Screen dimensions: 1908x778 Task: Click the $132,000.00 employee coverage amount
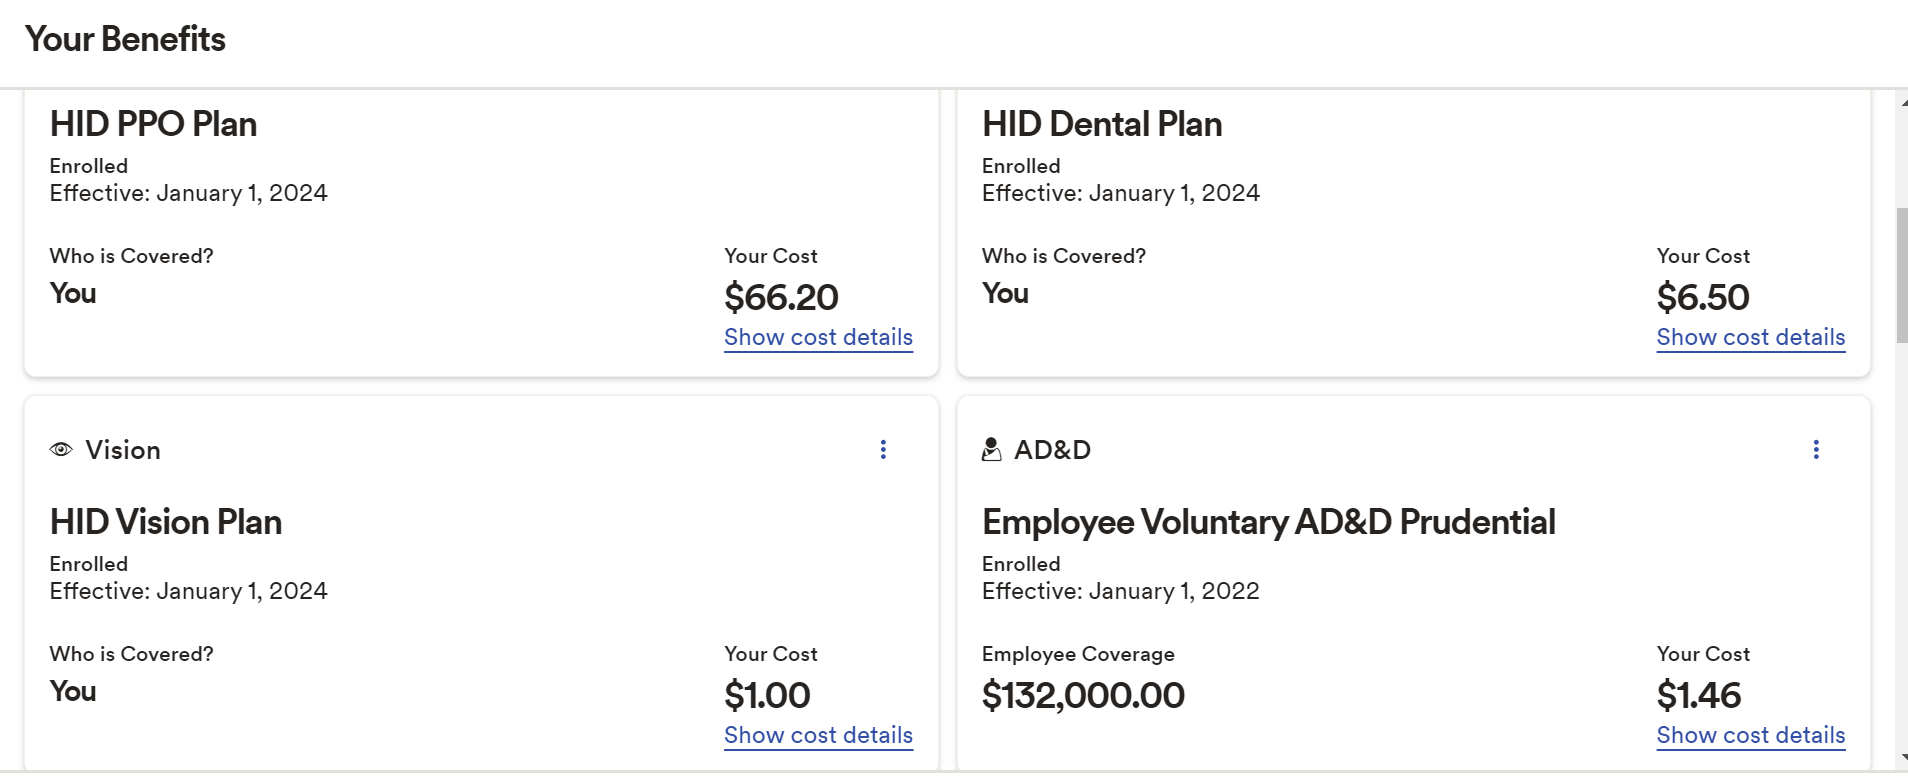pyautogui.click(x=1083, y=695)
